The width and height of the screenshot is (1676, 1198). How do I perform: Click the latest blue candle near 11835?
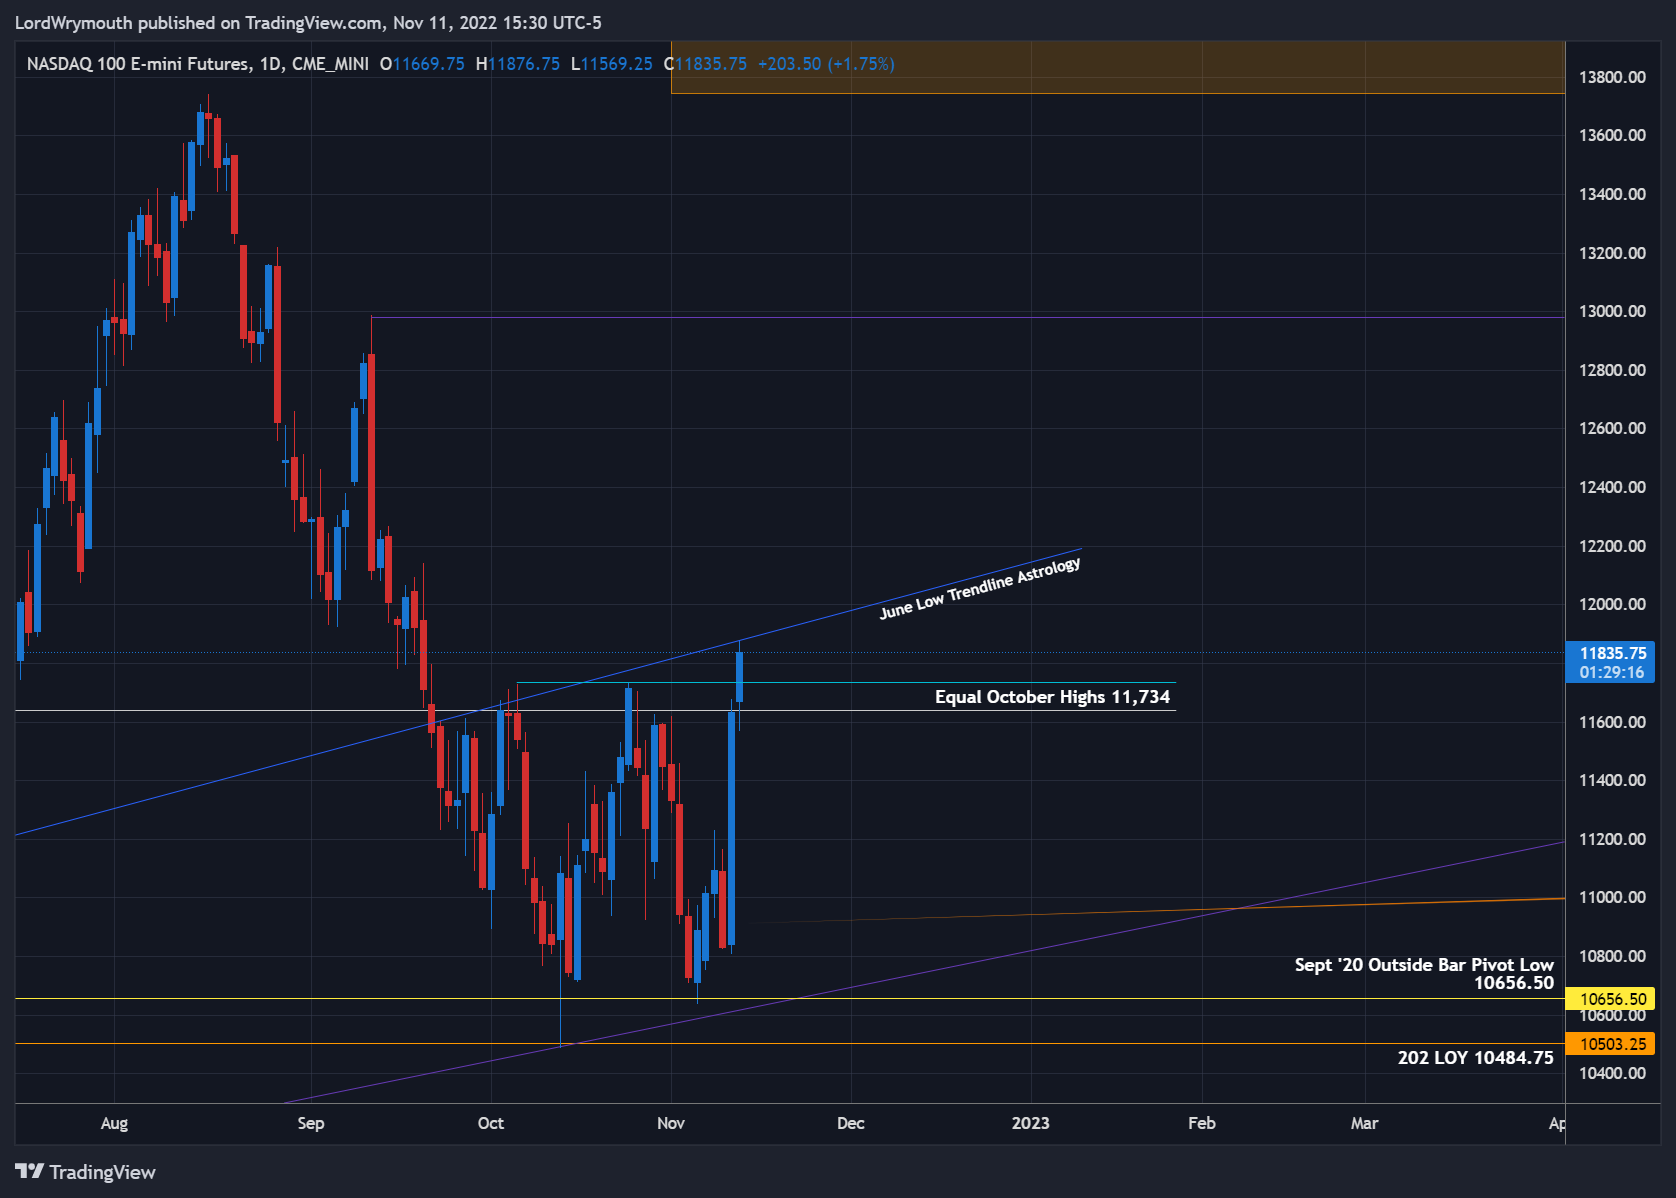click(x=739, y=677)
